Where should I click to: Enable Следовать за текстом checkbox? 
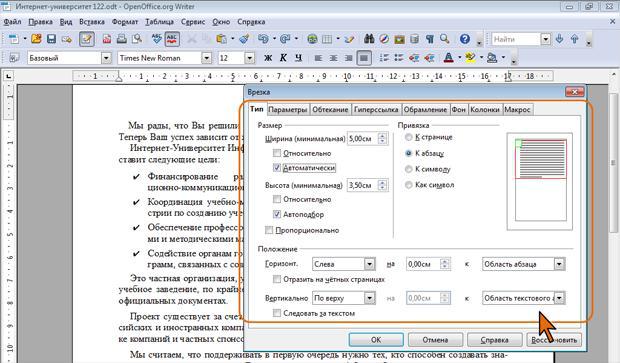click(x=277, y=313)
